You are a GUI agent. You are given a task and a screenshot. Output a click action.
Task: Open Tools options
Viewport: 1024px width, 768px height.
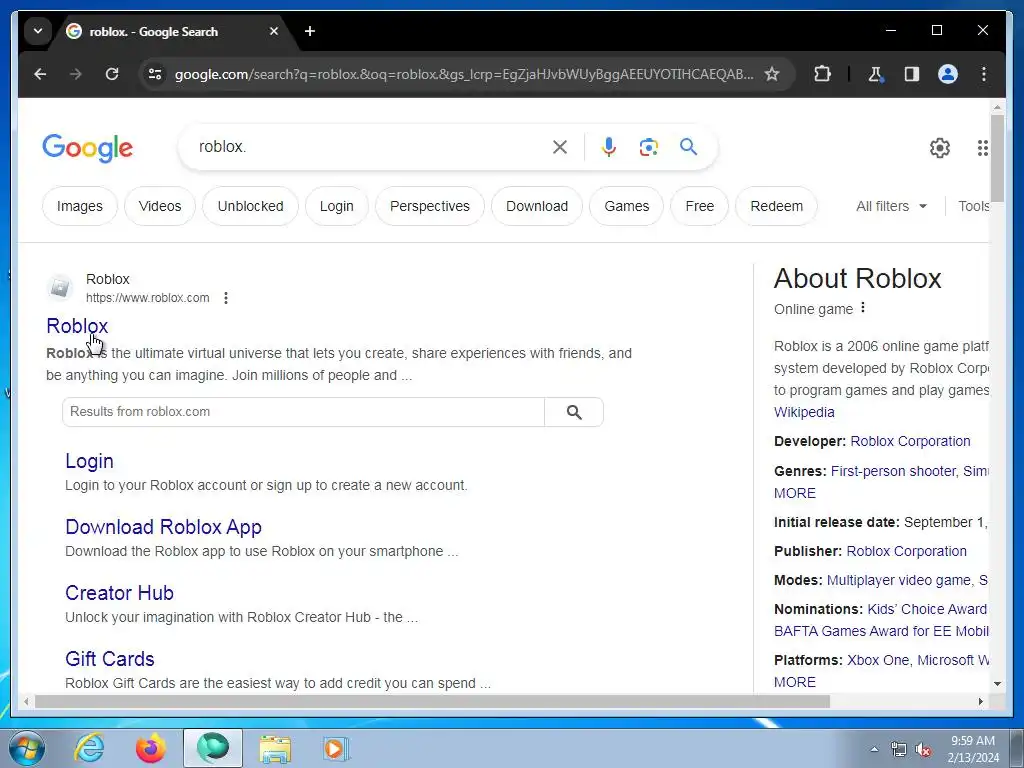[973, 206]
